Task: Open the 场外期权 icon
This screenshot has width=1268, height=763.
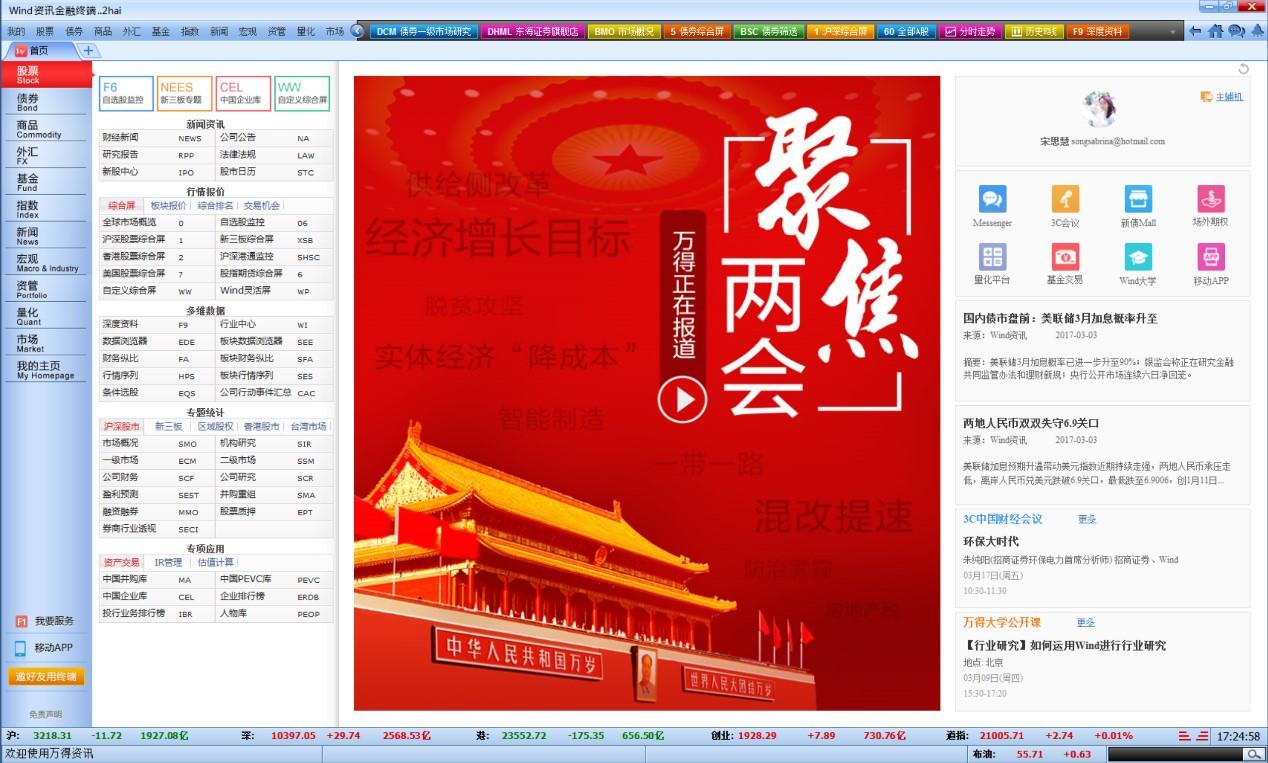Action: (1210, 199)
